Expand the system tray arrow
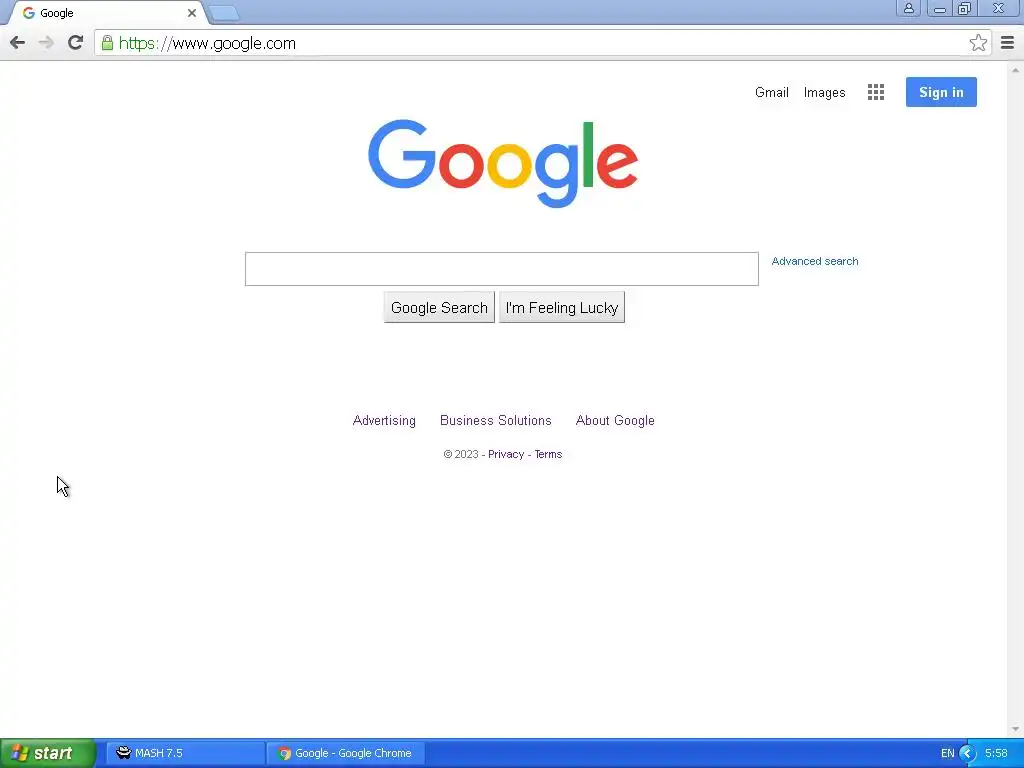 [x=967, y=754]
